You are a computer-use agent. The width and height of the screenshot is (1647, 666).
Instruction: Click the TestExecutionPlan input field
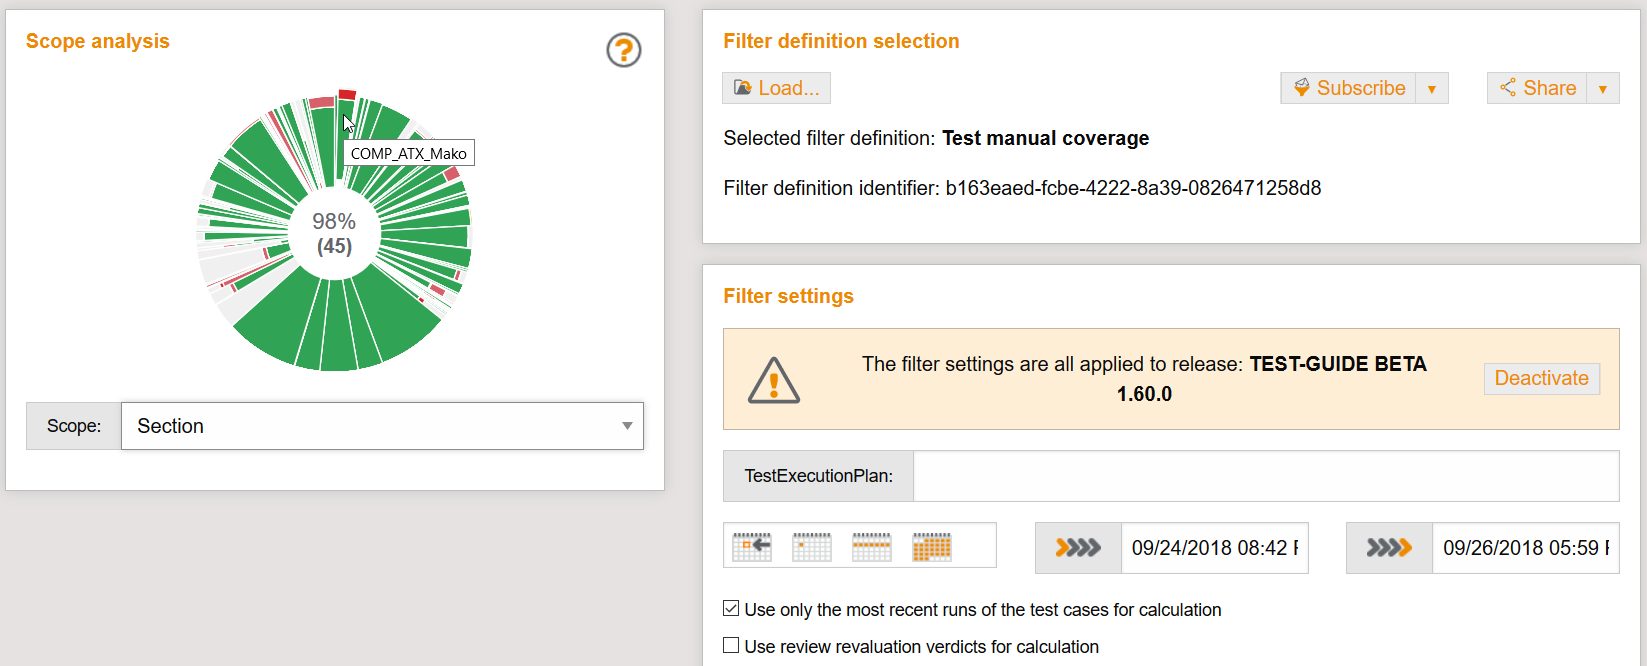[x=1265, y=476]
